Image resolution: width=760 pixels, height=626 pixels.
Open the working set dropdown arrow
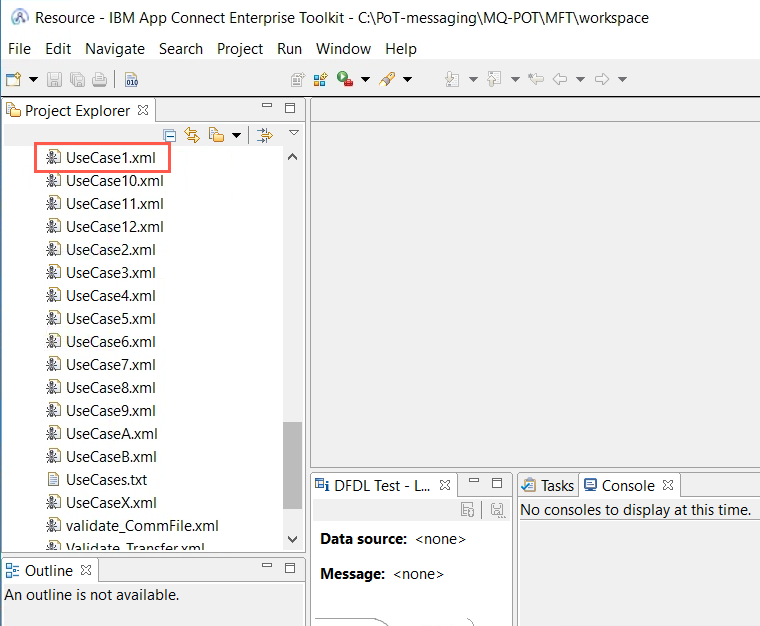(x=237, y=135)
